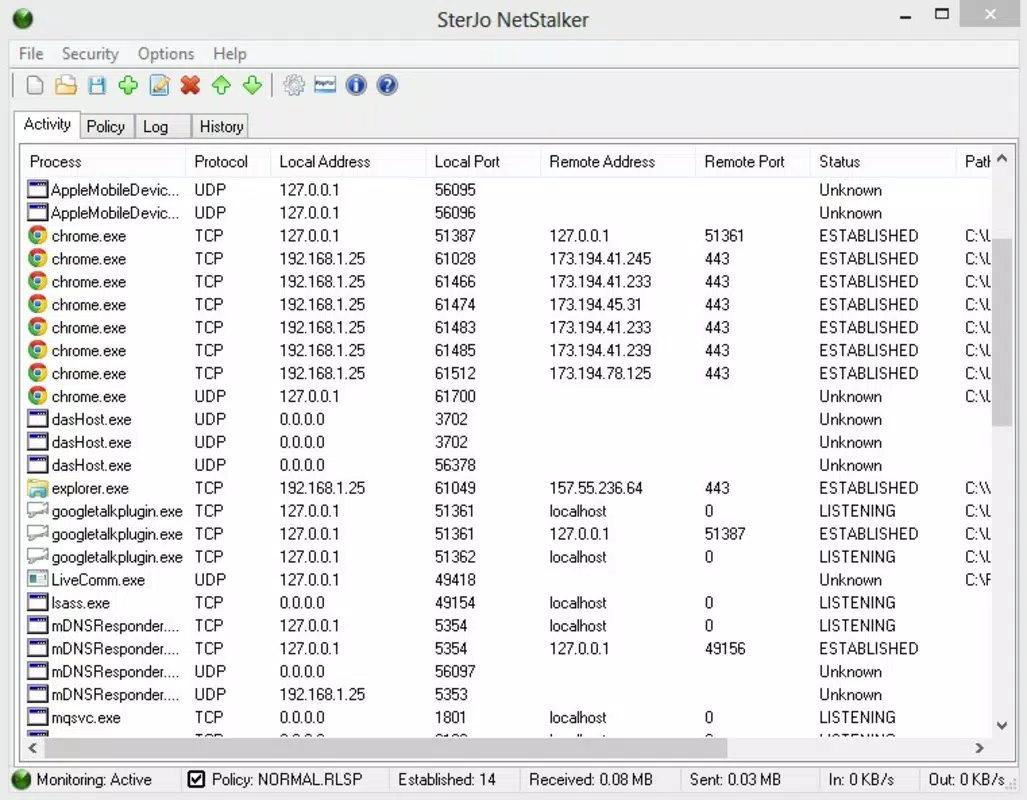Click the LiveComm.exe process icon
1027x800 pixels.
click(37, 579)
